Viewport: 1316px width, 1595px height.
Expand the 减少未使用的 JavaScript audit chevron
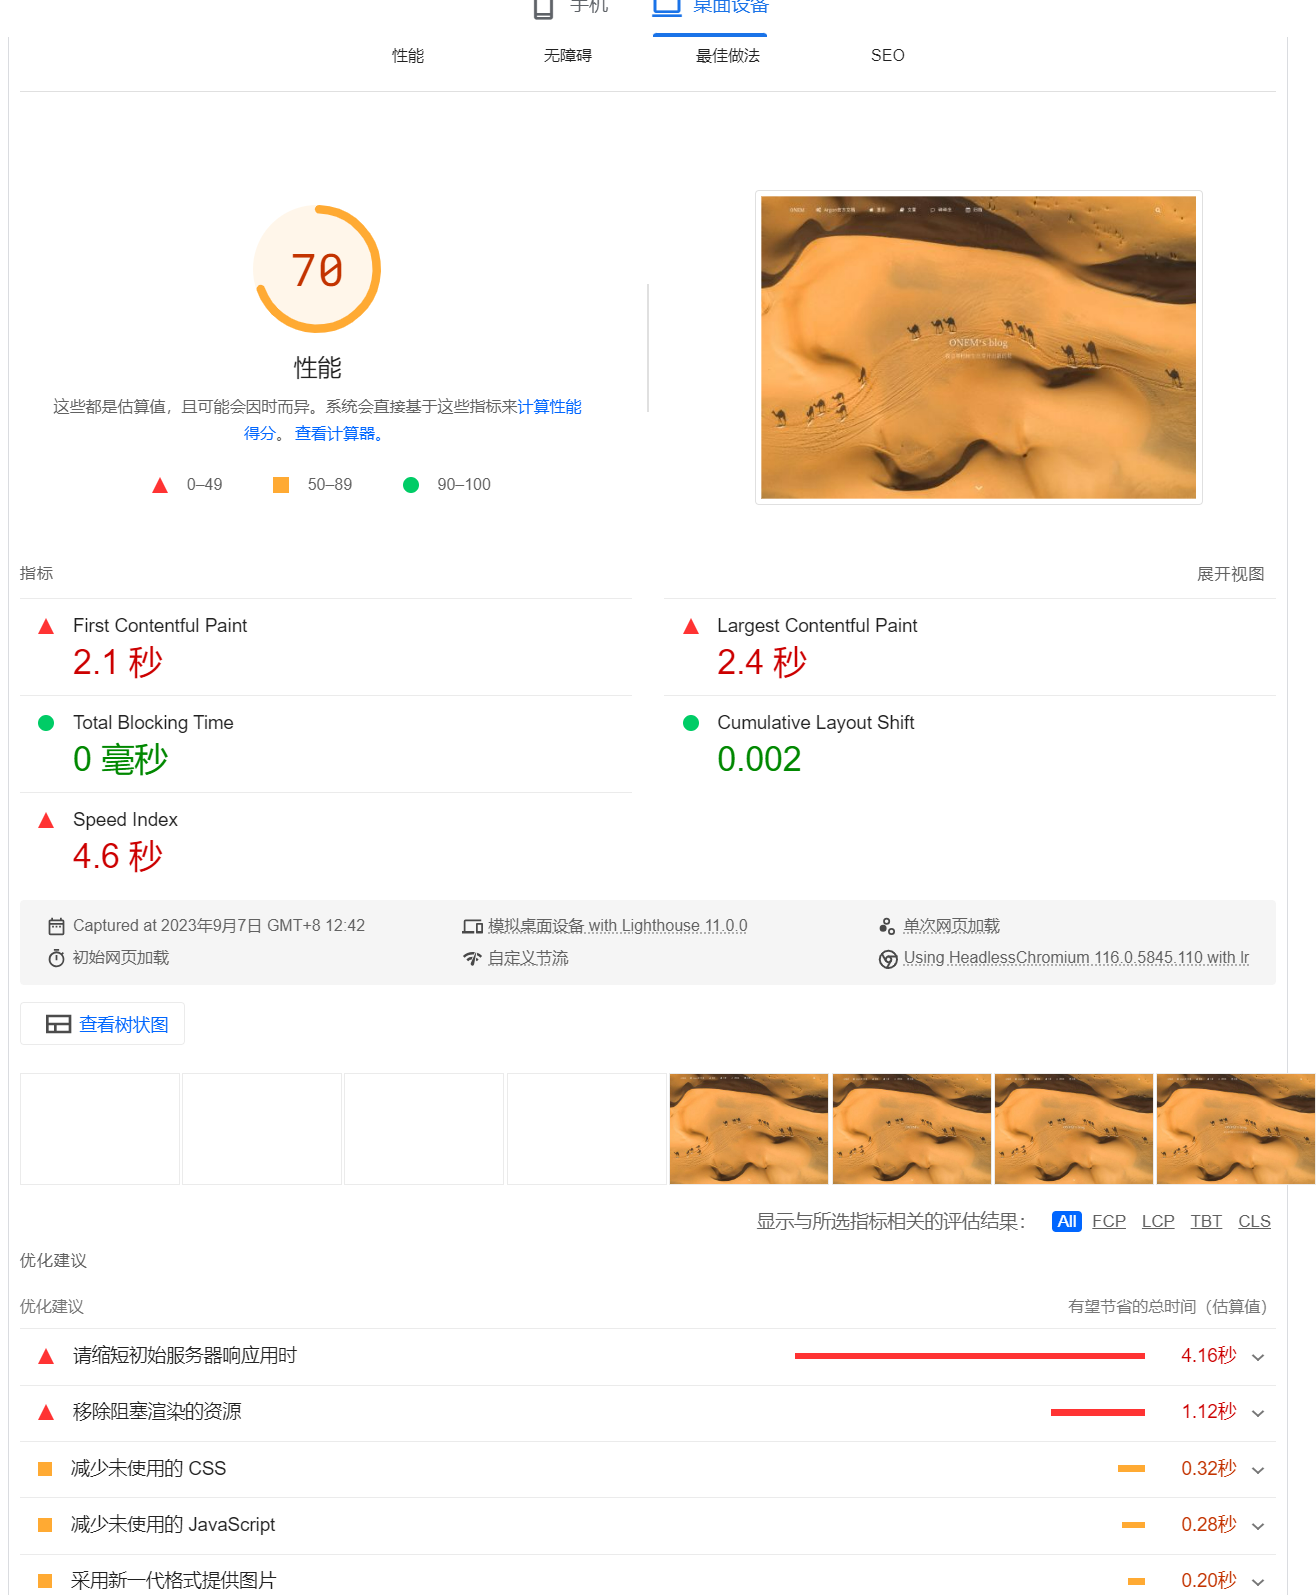click(x=1258, y=1526)
